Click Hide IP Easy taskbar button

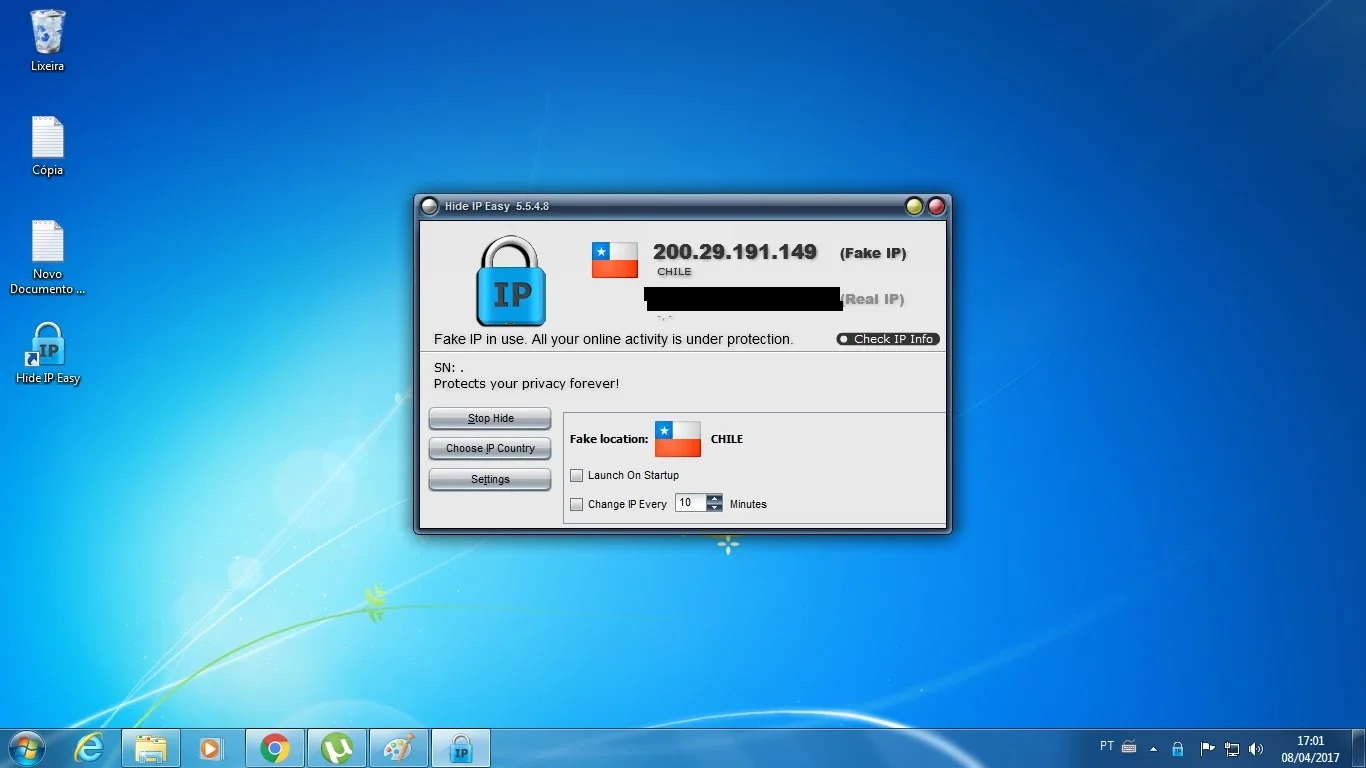[x=461, y=748]
